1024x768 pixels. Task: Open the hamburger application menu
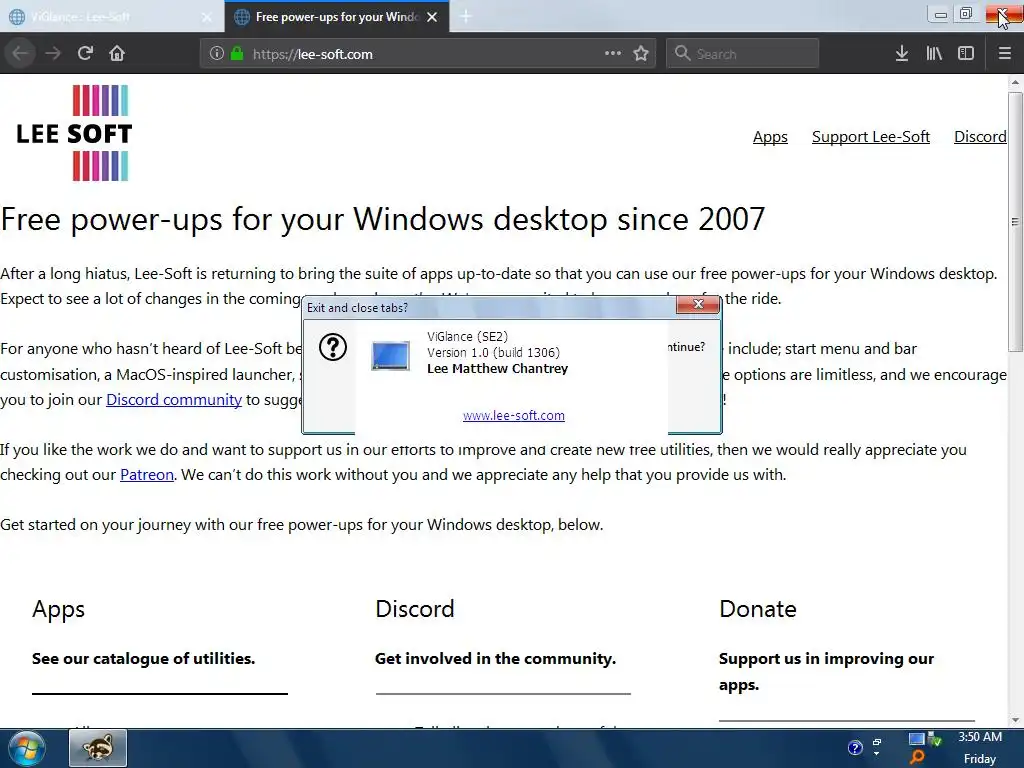pos(1005,54)
